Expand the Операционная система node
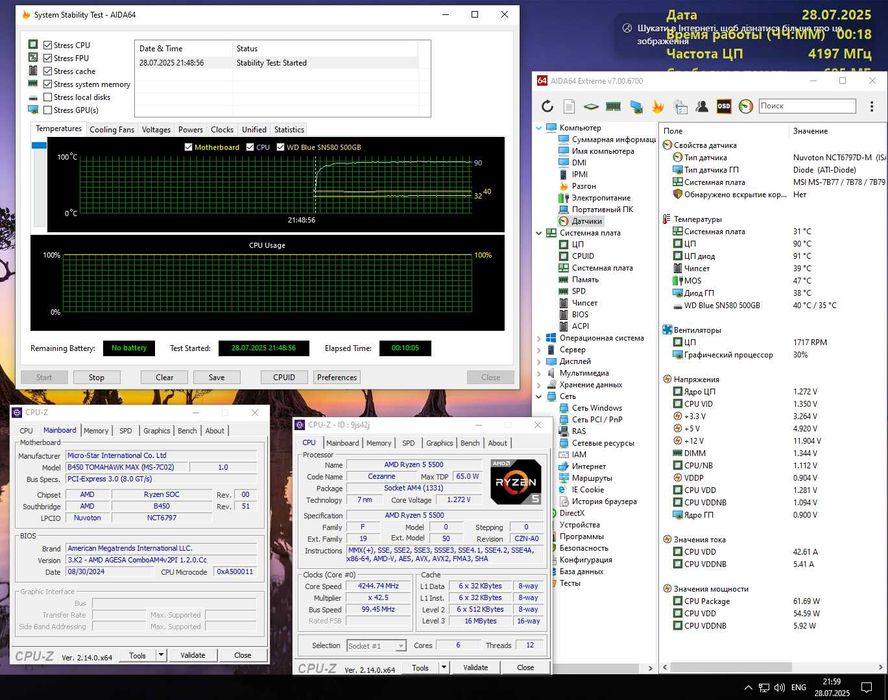 coord(539,338)
